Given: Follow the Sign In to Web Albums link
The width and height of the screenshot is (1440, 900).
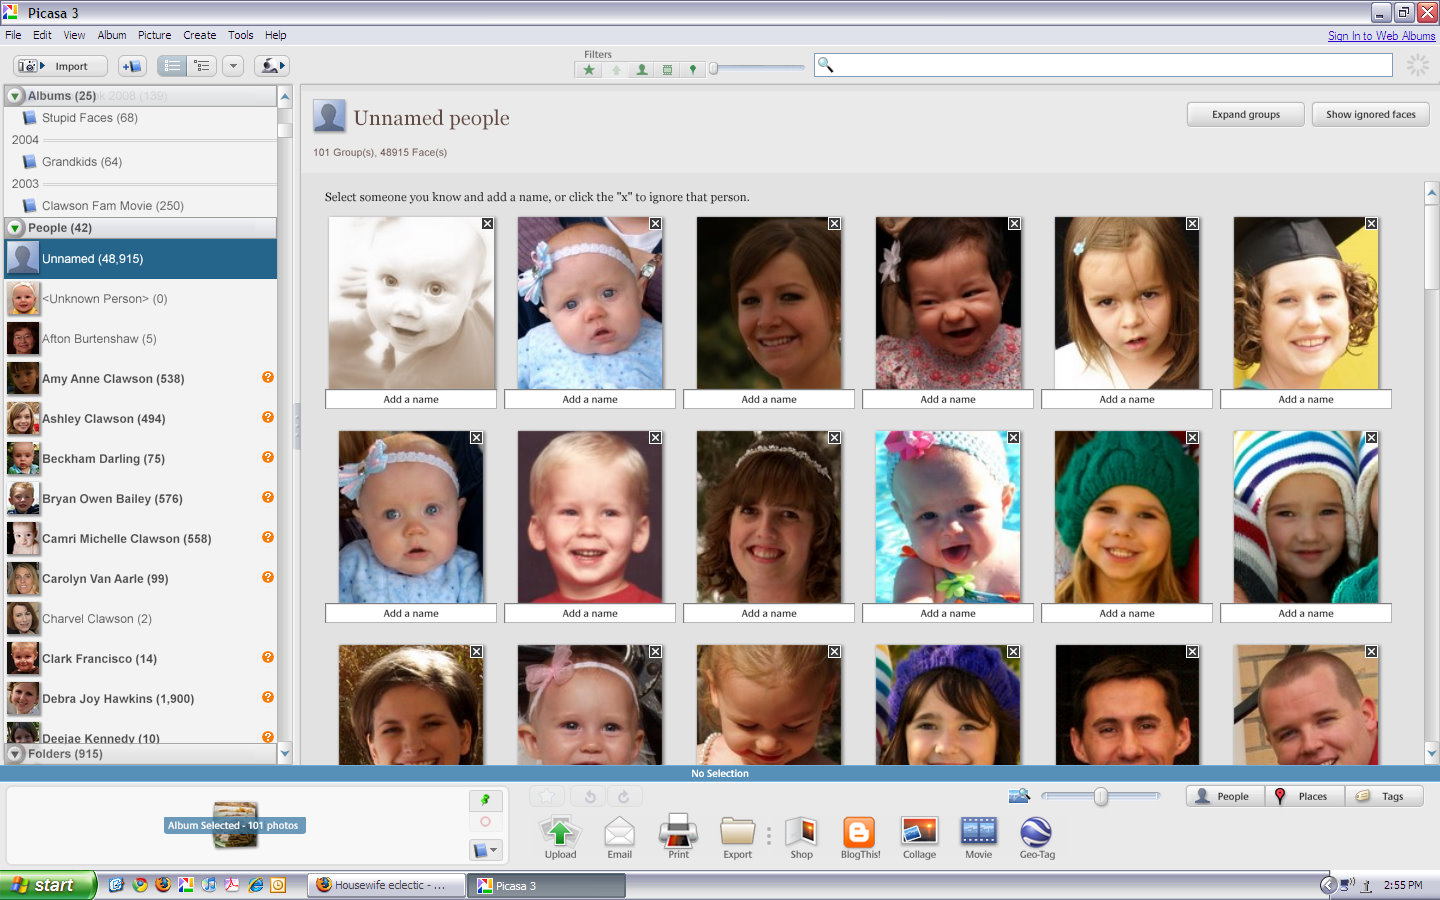Looking at the screenshot, I should click(x=1381, y=36).
